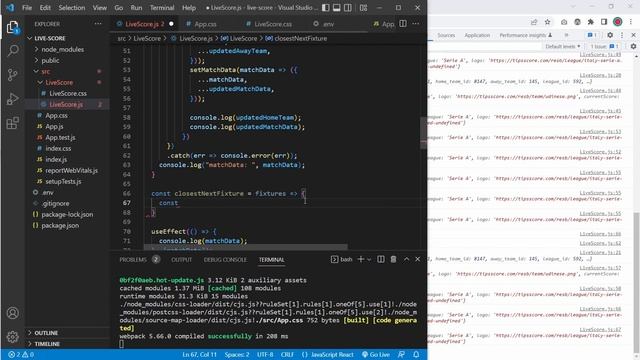Open .gitignore in explorer
Viewport: 640px width, 360px height.
(x=56, y=203)
